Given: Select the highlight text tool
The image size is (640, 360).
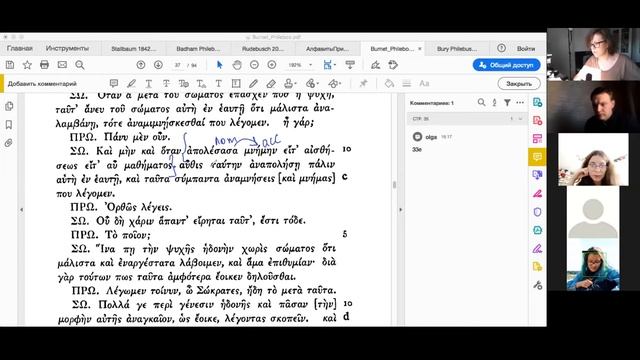Looking at the screenshot, I should tap(131, 84).
